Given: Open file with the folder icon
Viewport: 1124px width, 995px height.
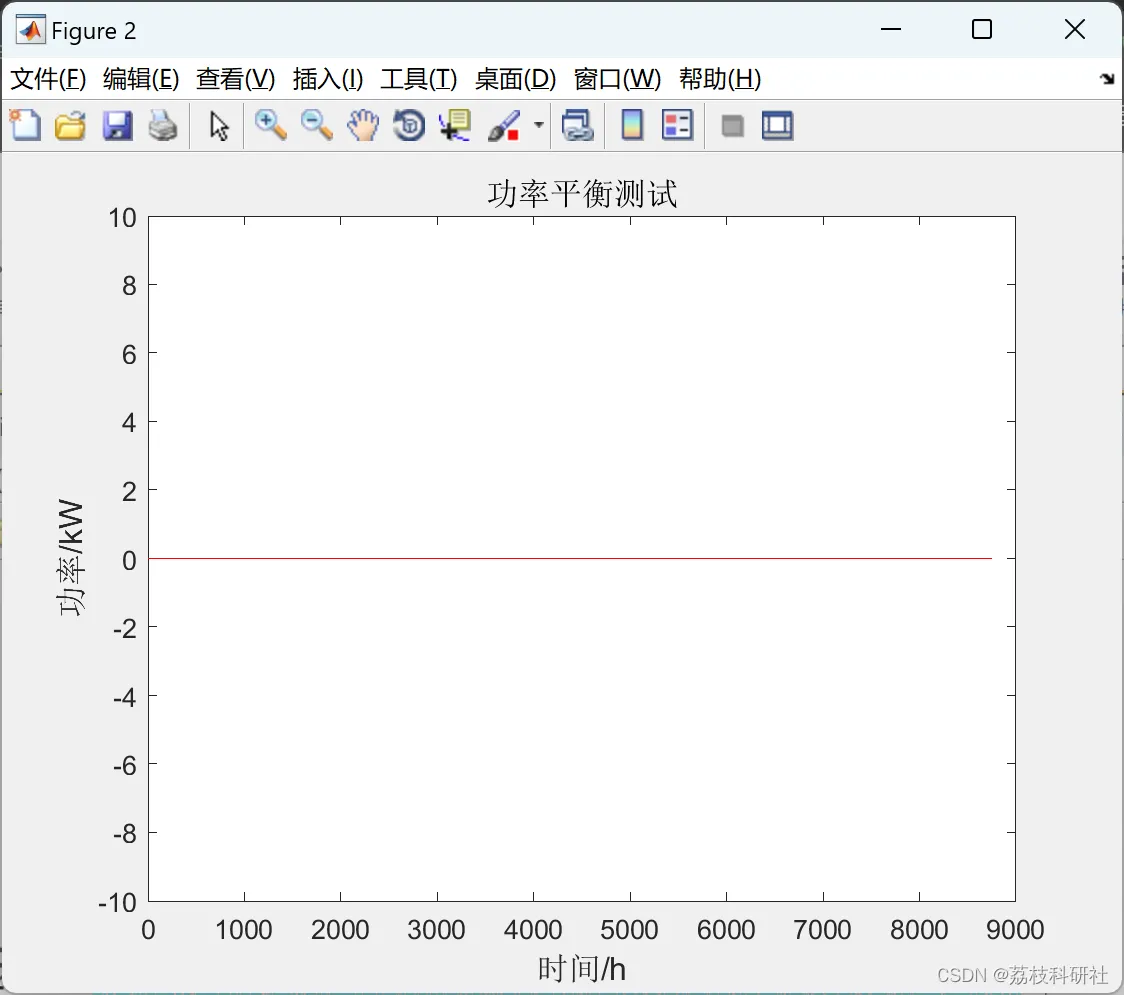Looking at the screenshot, I should [x=70, y=125].
